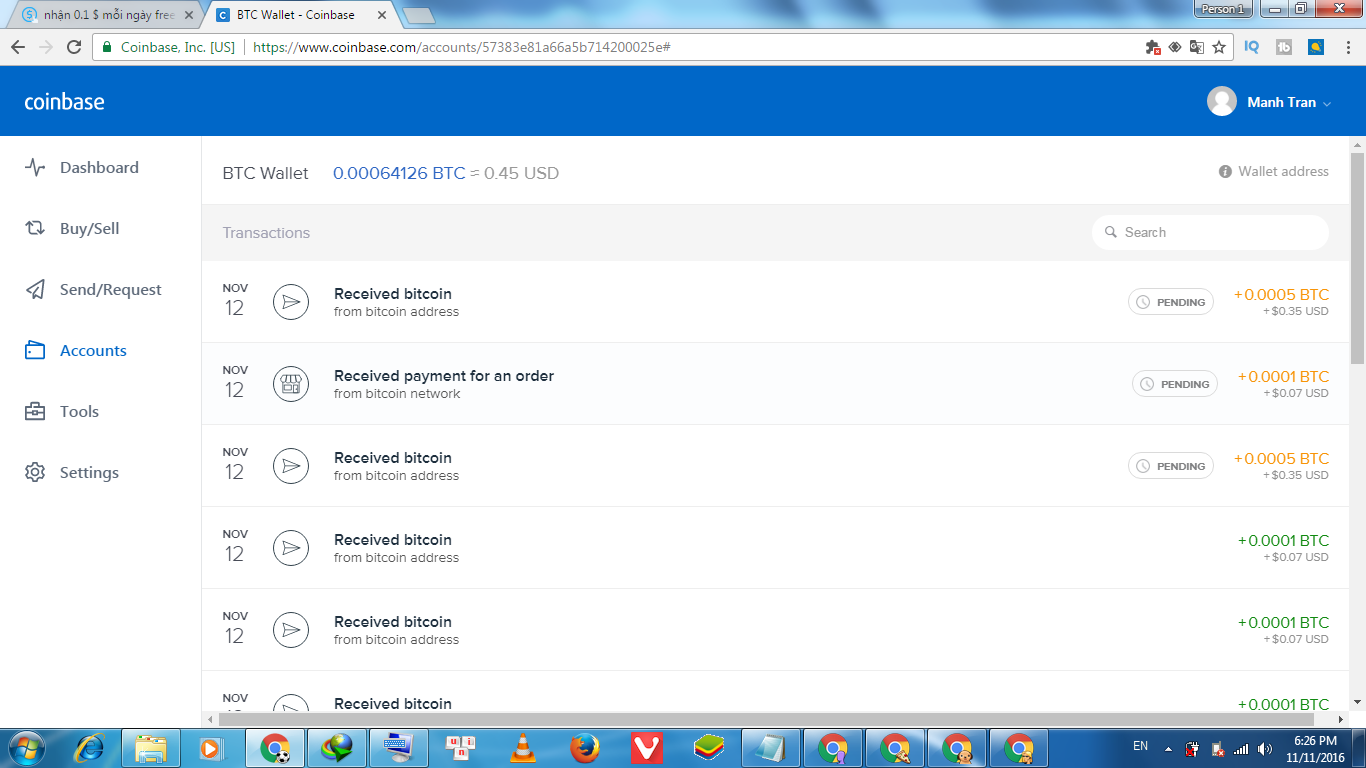Click the 0.00064126 BTC balance
This screenshot has height=768, width=1366.
[x=399, y=173]
